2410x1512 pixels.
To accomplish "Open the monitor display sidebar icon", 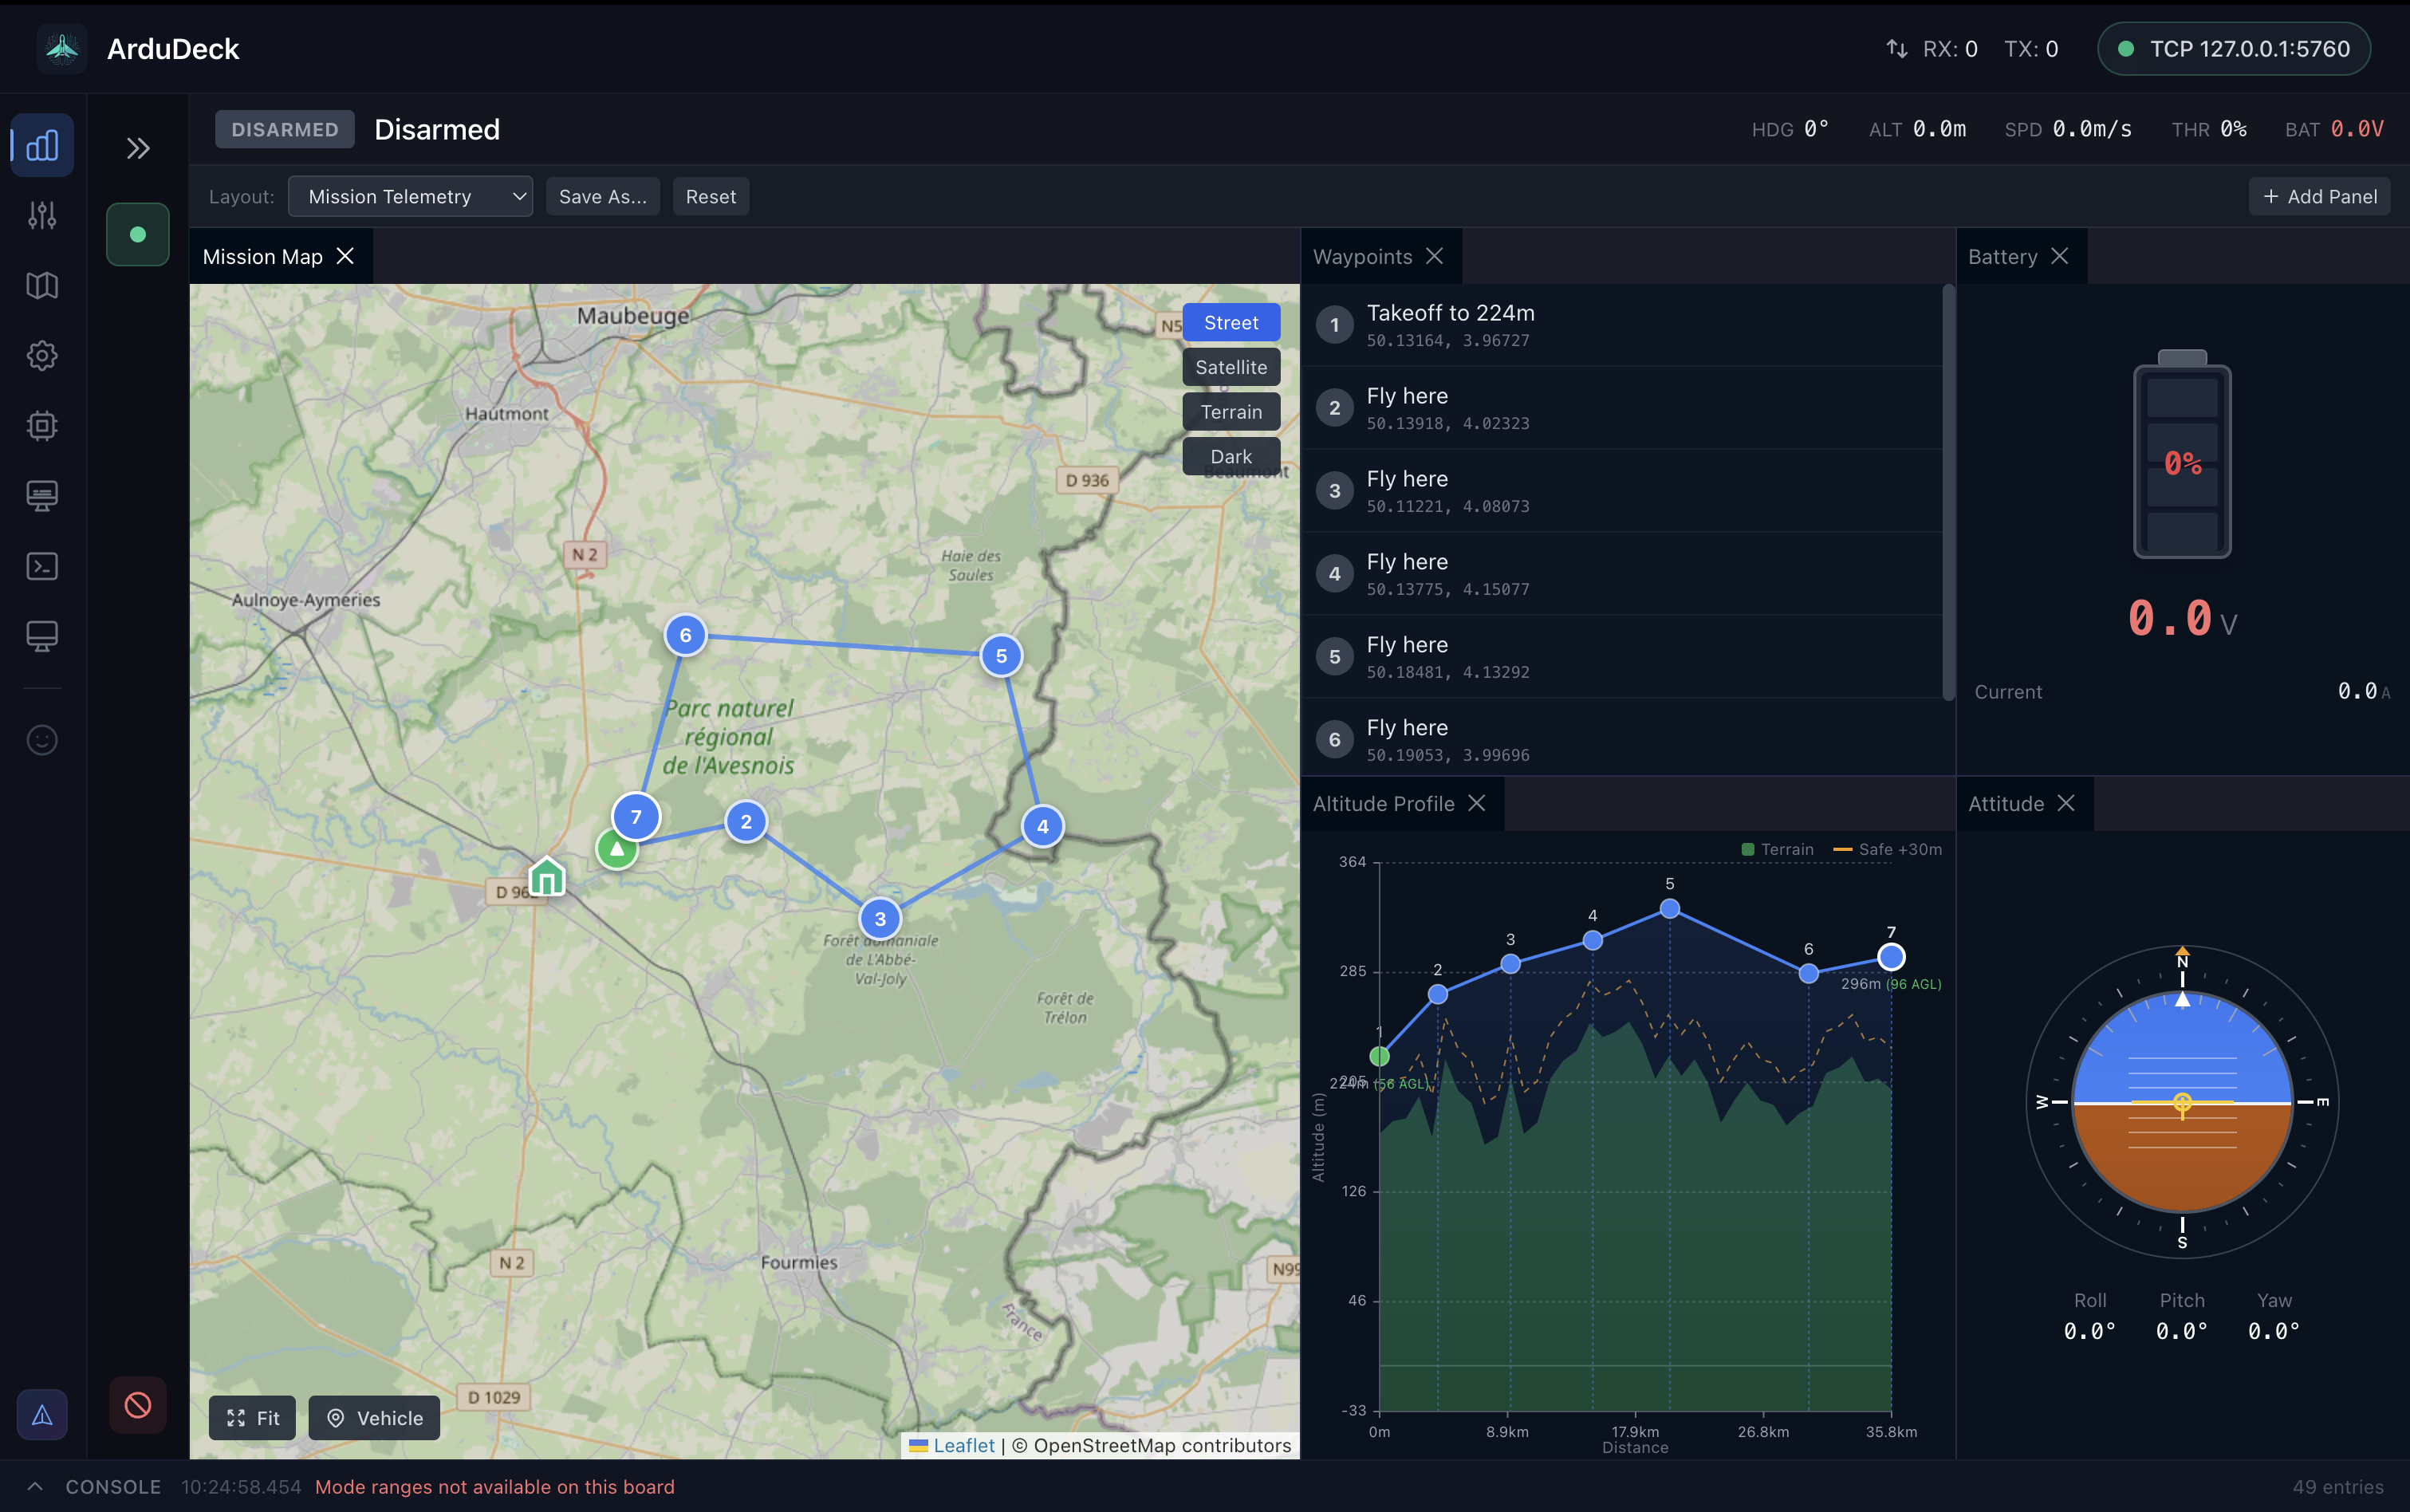I will (42, 636).
